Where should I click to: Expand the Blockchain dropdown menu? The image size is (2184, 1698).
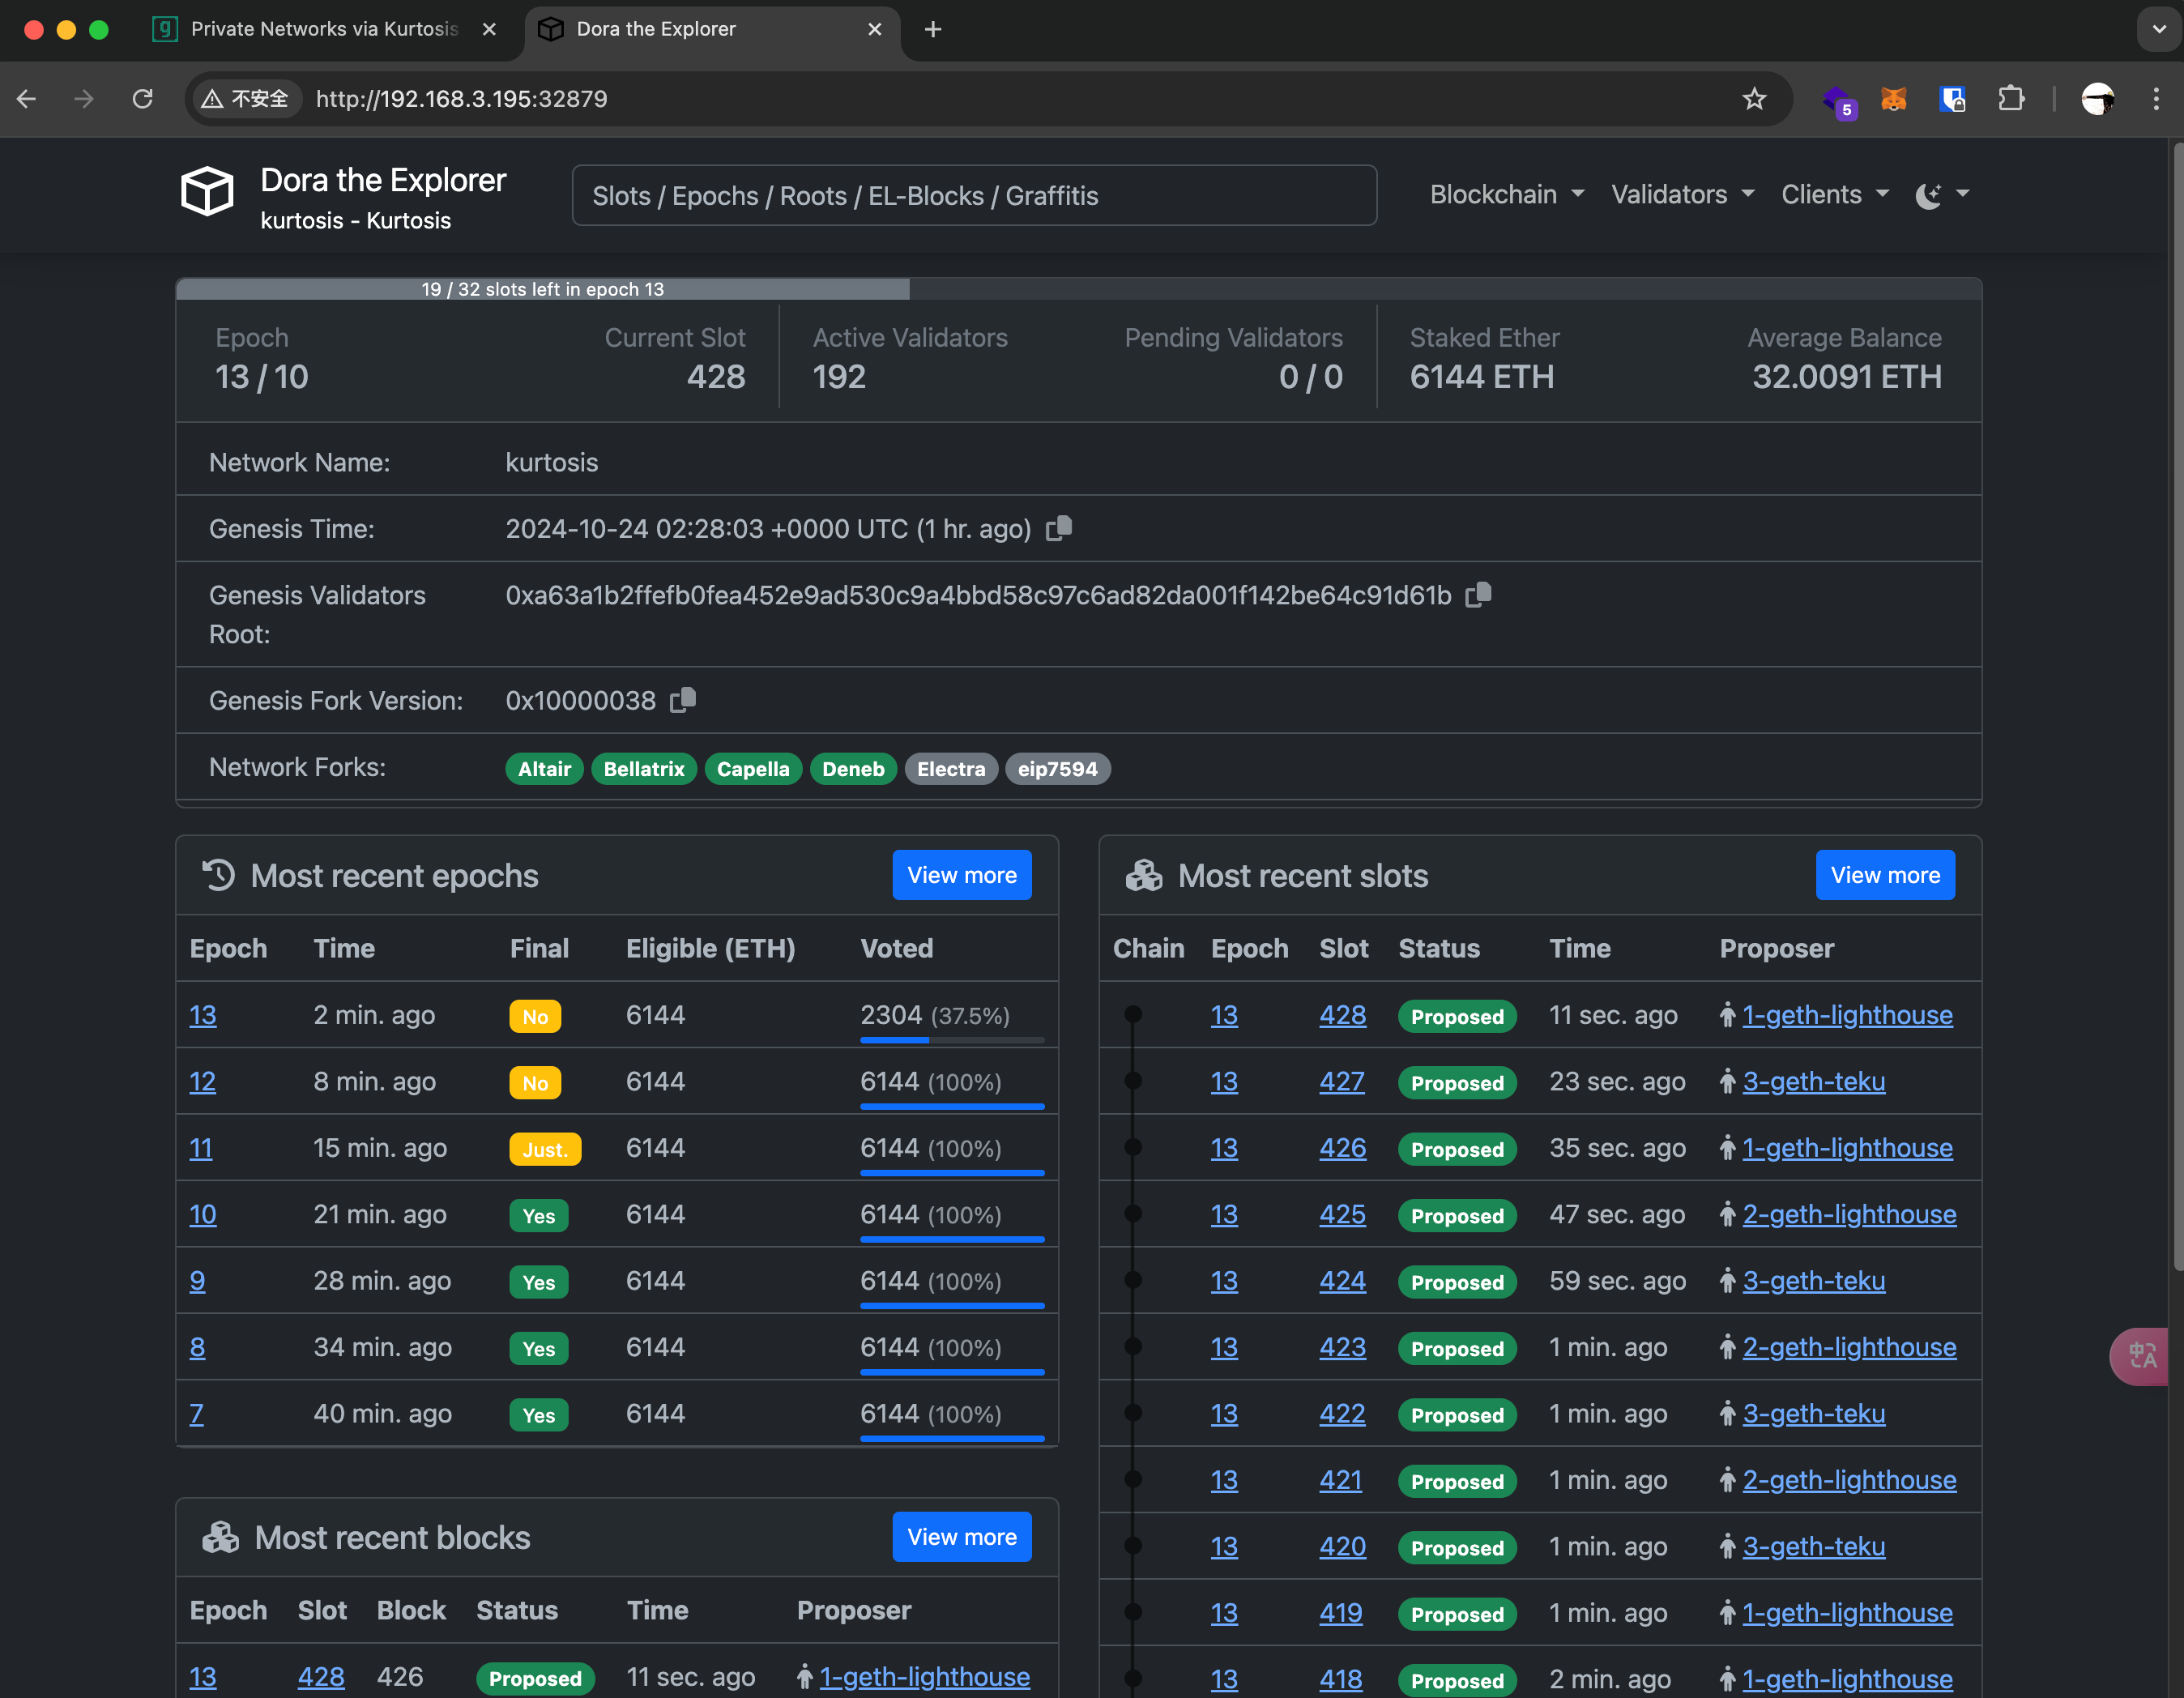click(1507, 195)
